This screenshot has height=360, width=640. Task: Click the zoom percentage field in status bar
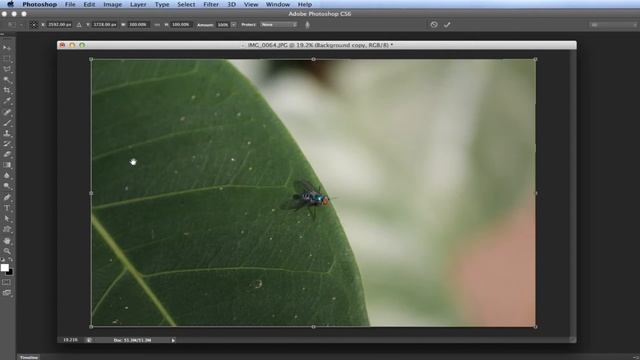coord(70,340)
